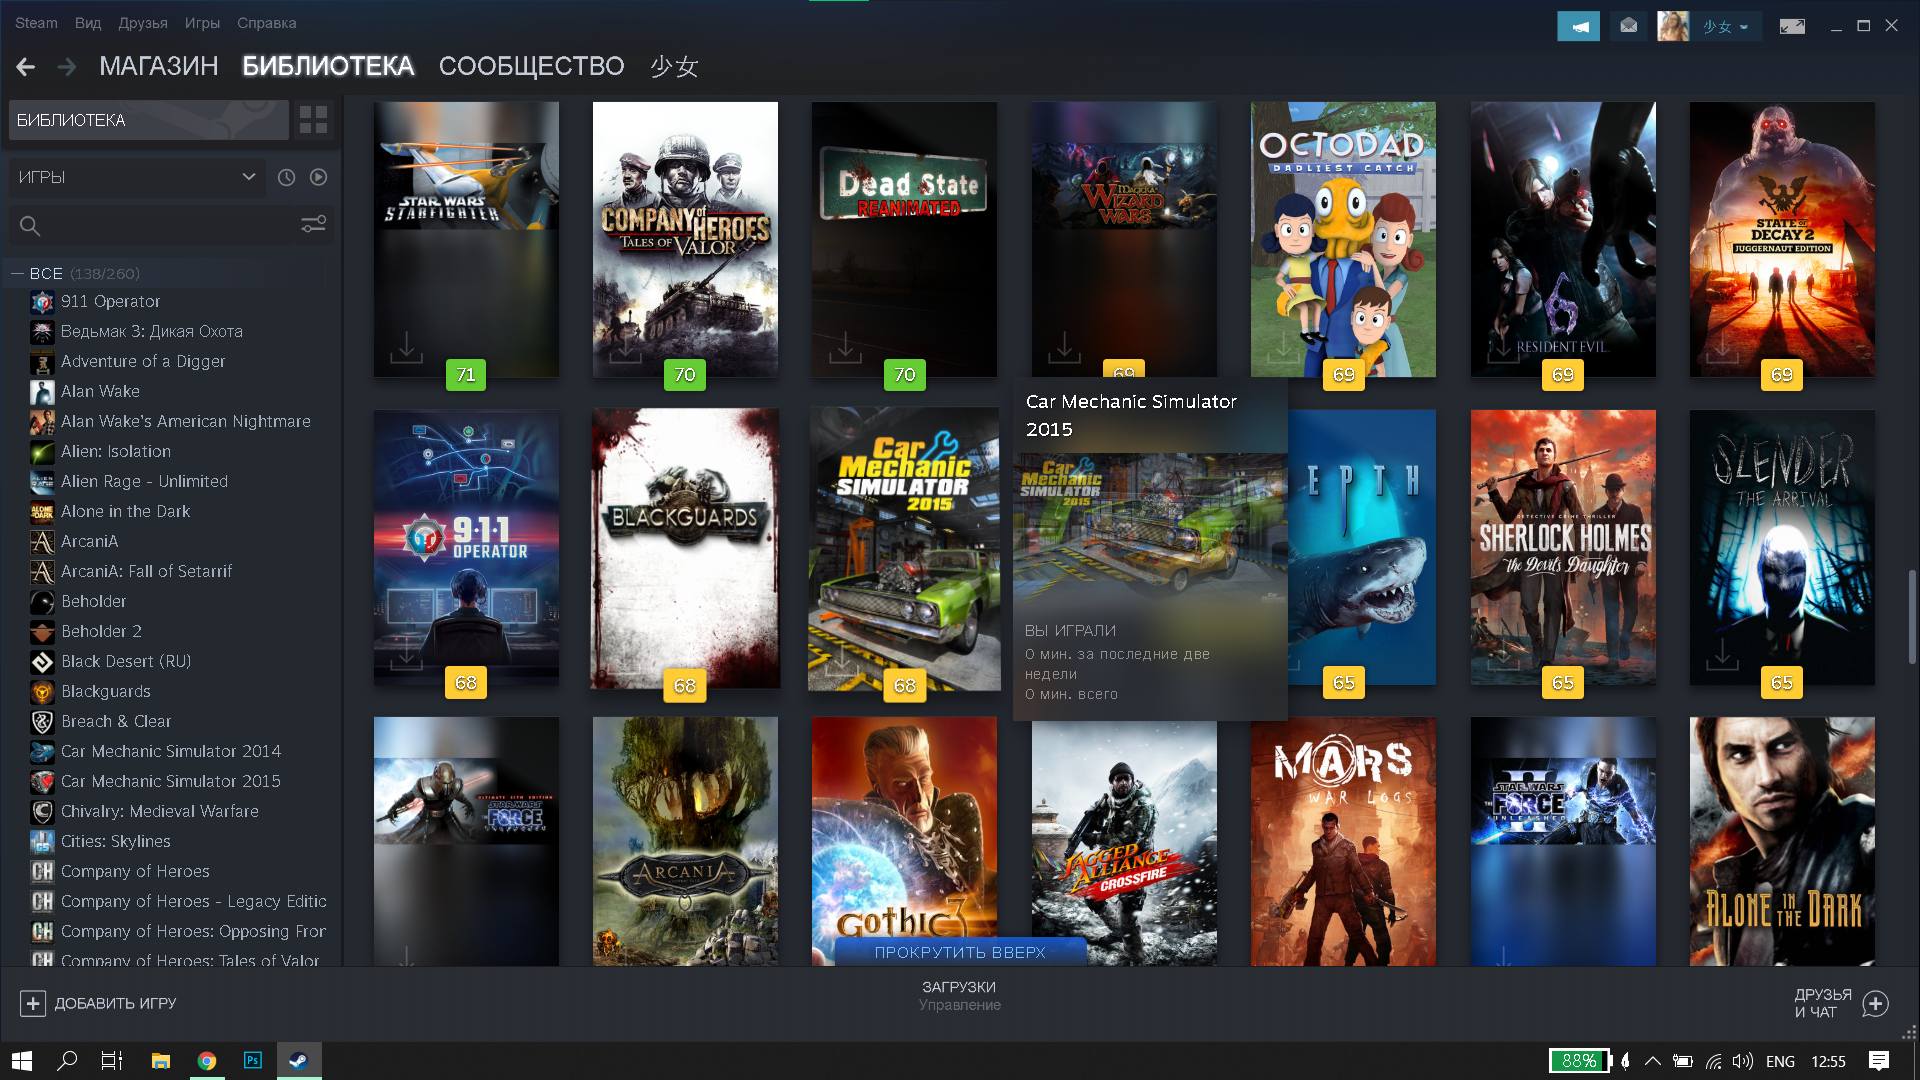
Task: Switch to grid view icon
Action: coord(313,120)
